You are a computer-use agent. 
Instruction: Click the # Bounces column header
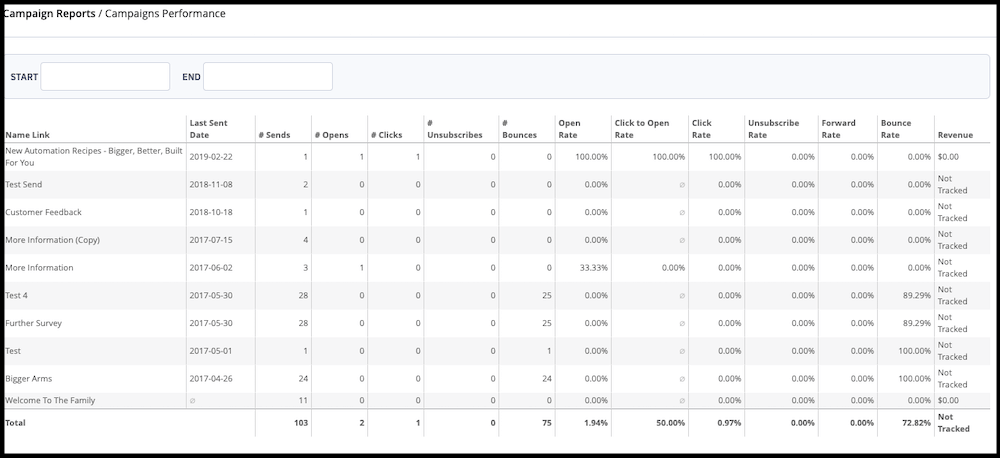519,129
